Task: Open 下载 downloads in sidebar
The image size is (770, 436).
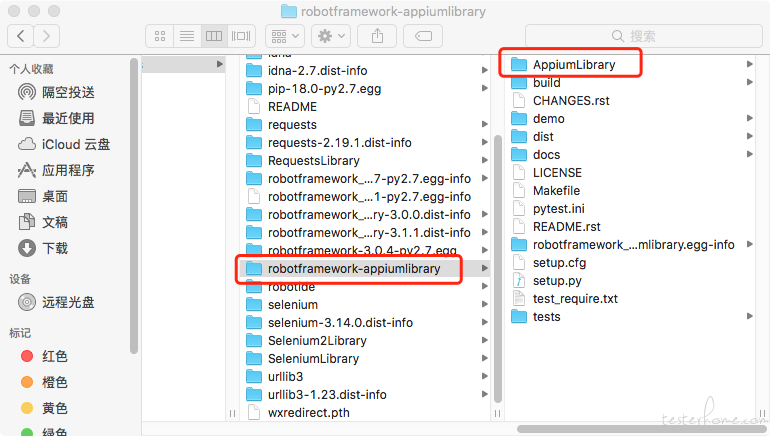Action: click(x=43, y=248)
